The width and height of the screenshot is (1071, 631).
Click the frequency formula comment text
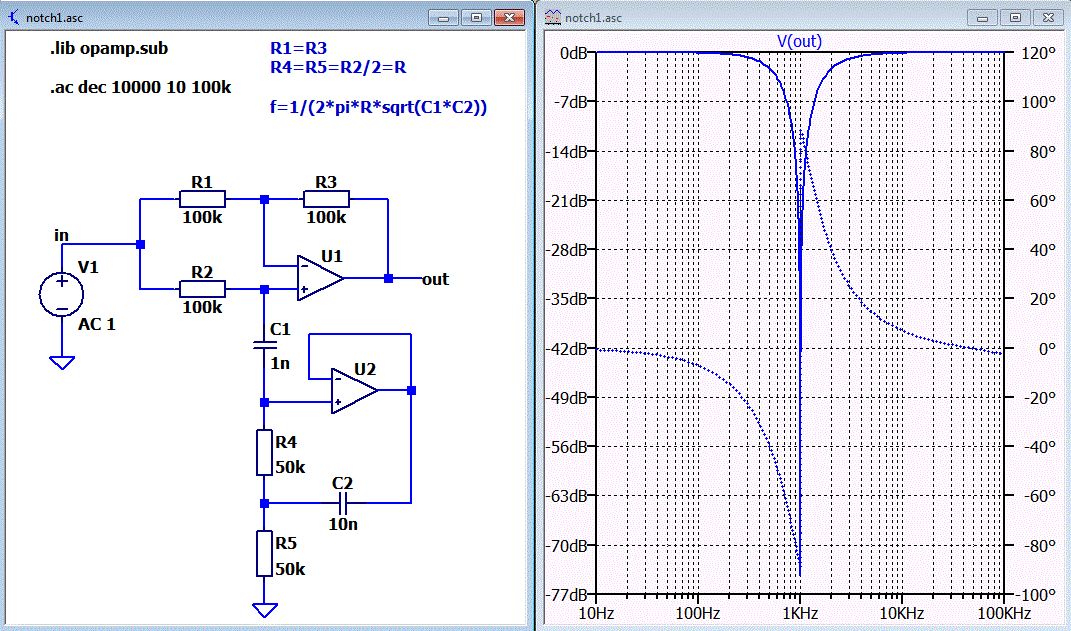pos(378,107)
